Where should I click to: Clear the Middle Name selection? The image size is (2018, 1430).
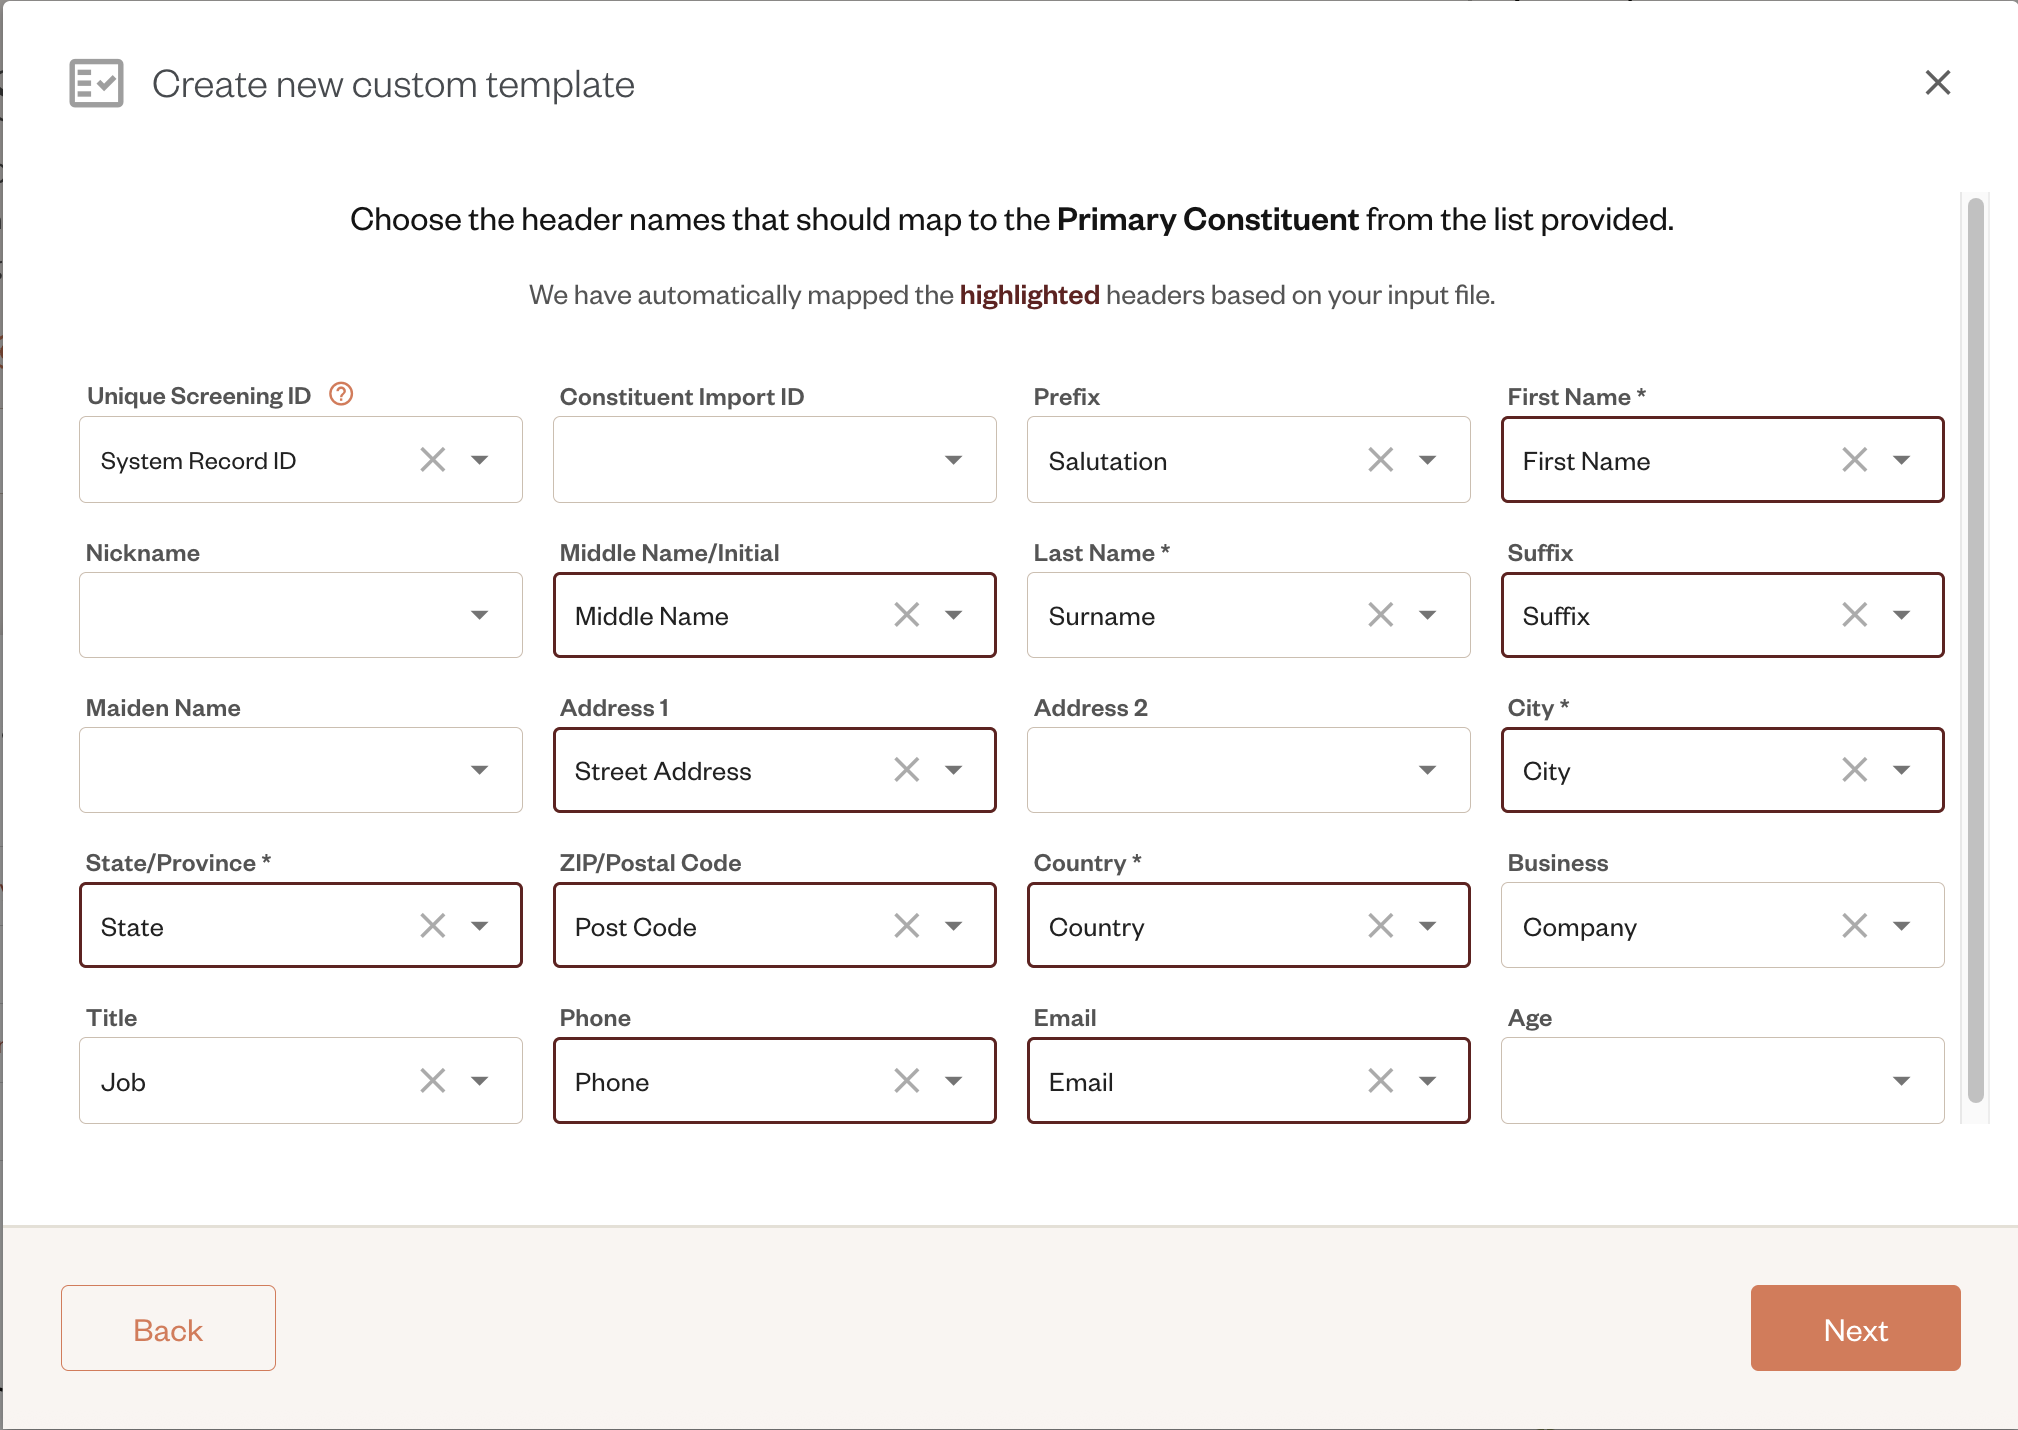click(x=907, y=615)
